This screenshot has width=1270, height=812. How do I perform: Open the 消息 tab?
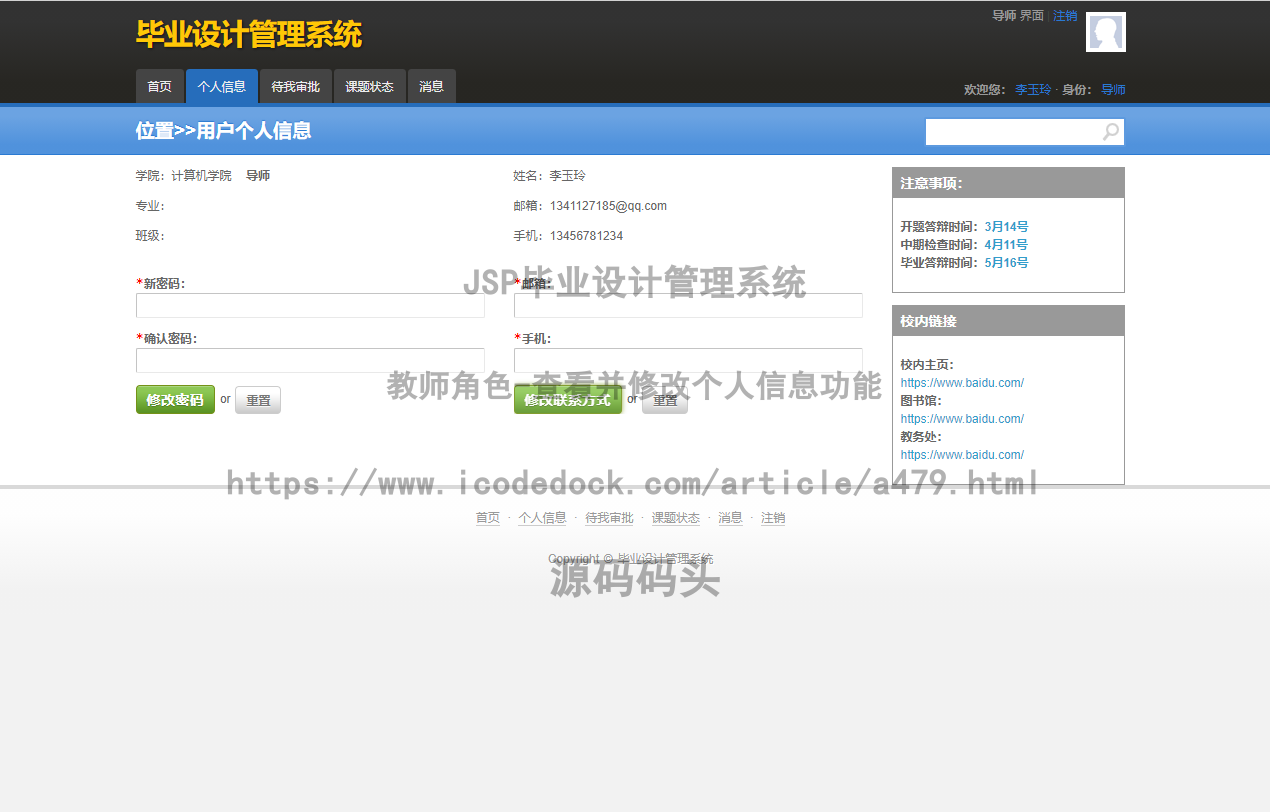tap(431, 86)
